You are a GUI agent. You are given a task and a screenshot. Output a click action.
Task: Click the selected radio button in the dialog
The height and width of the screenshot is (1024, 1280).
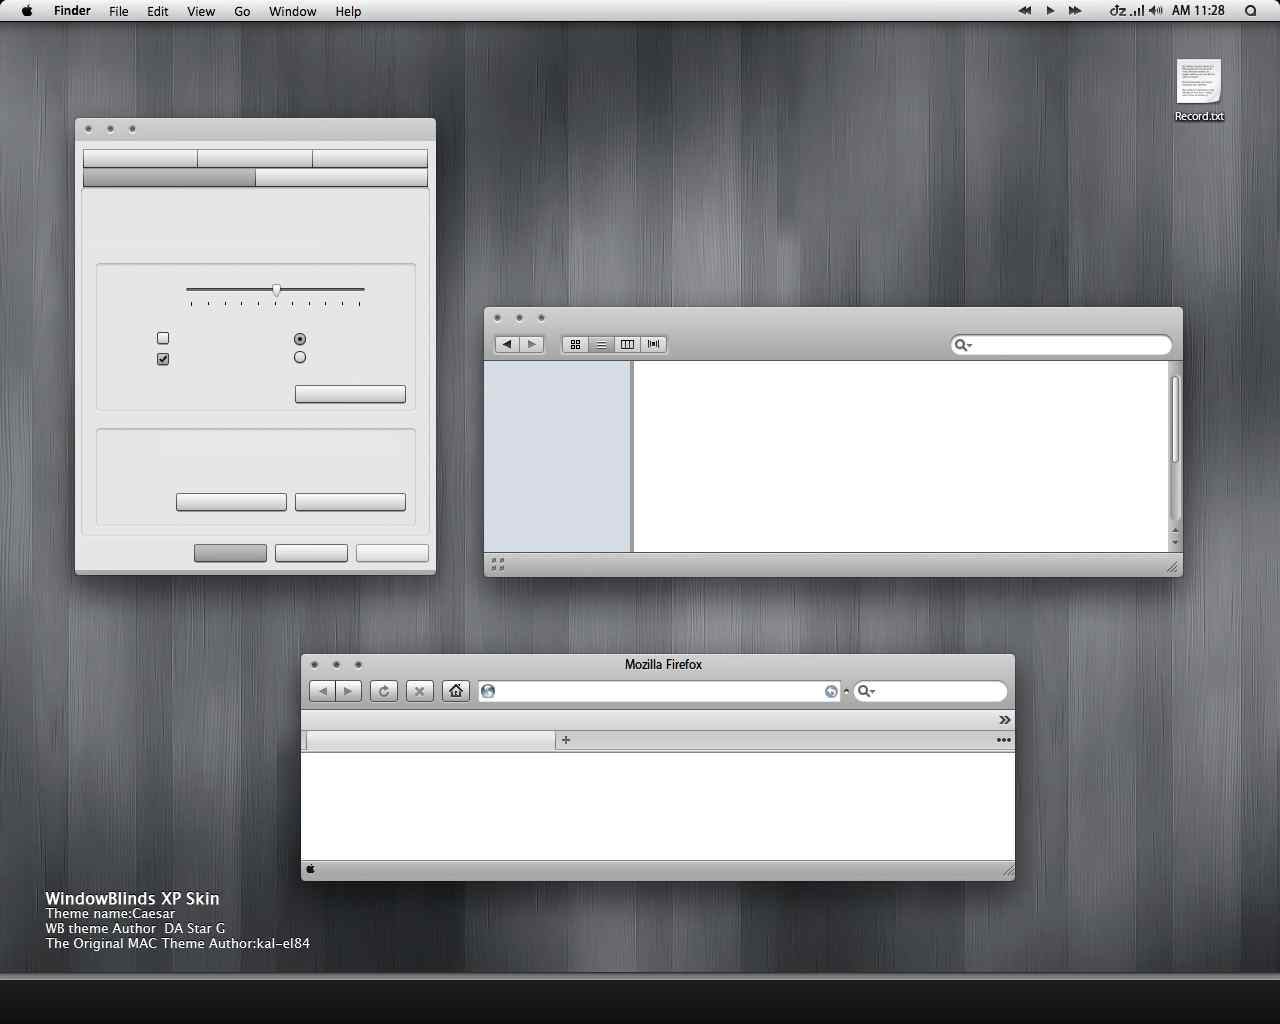[x=300, y=339]
